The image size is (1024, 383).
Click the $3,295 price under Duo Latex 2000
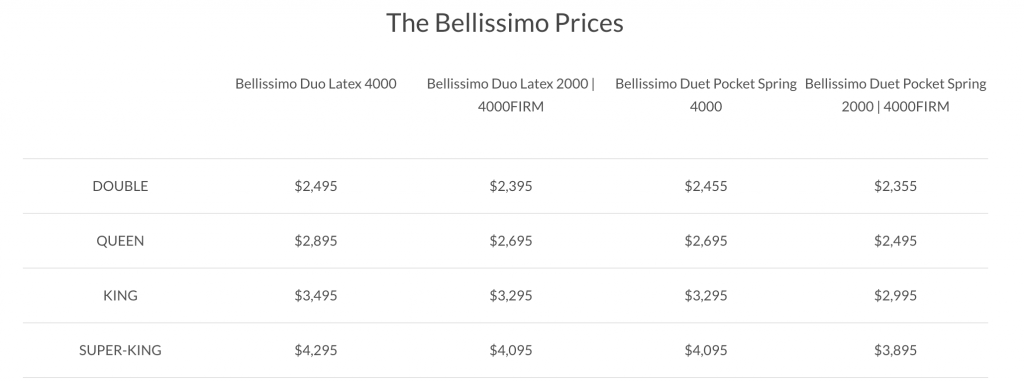coord(511,296)
